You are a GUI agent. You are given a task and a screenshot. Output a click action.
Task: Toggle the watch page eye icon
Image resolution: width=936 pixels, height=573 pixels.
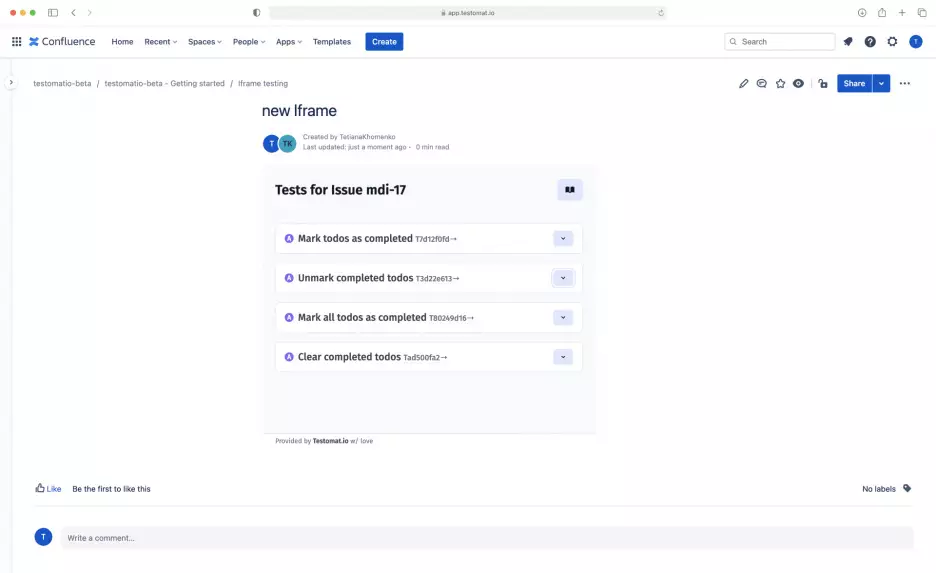(798, 84)
